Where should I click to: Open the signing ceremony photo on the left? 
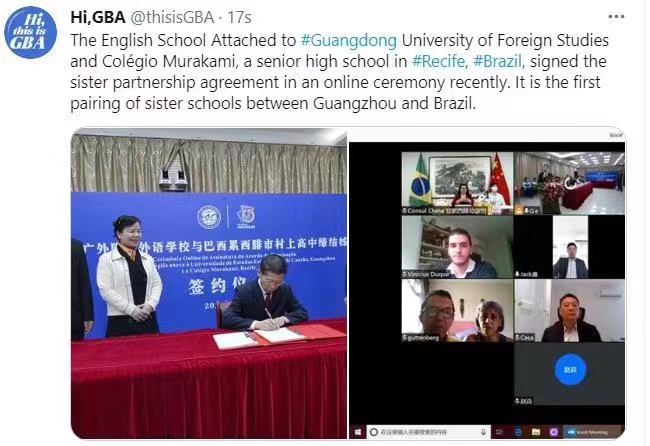[x=209, y=283]
